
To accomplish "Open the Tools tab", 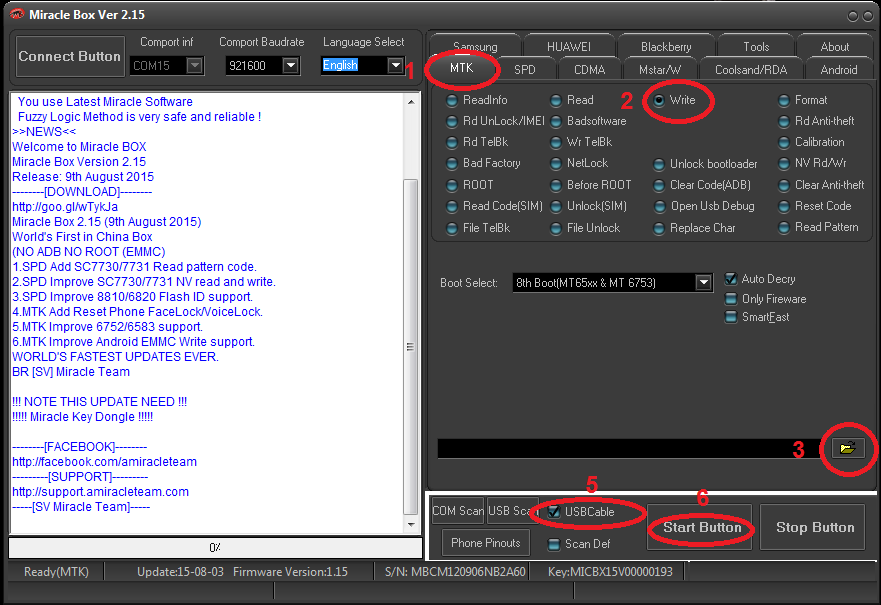I will 756,46.
